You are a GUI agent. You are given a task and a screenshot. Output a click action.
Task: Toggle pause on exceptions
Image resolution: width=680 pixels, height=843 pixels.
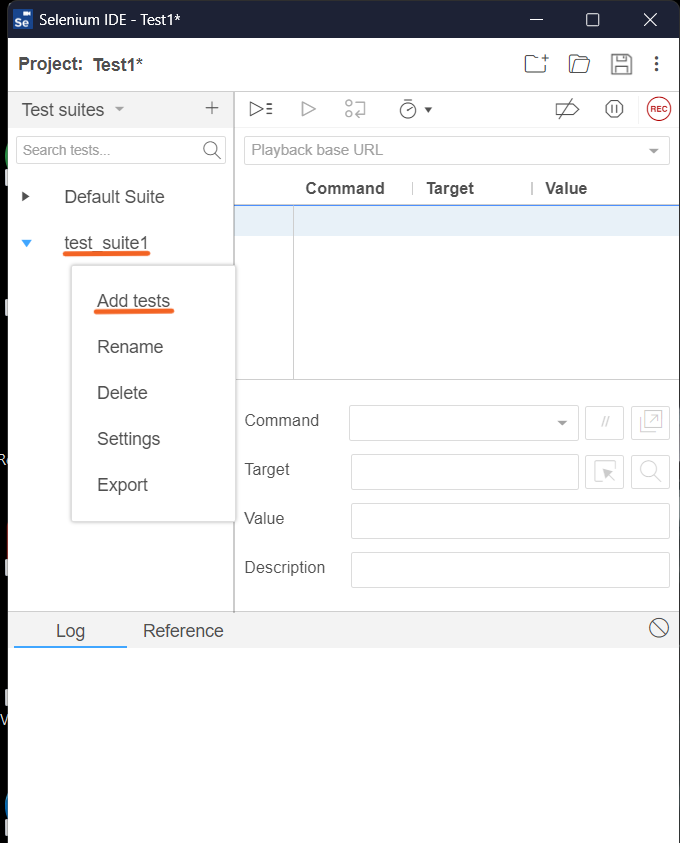[x=614, y=109]
